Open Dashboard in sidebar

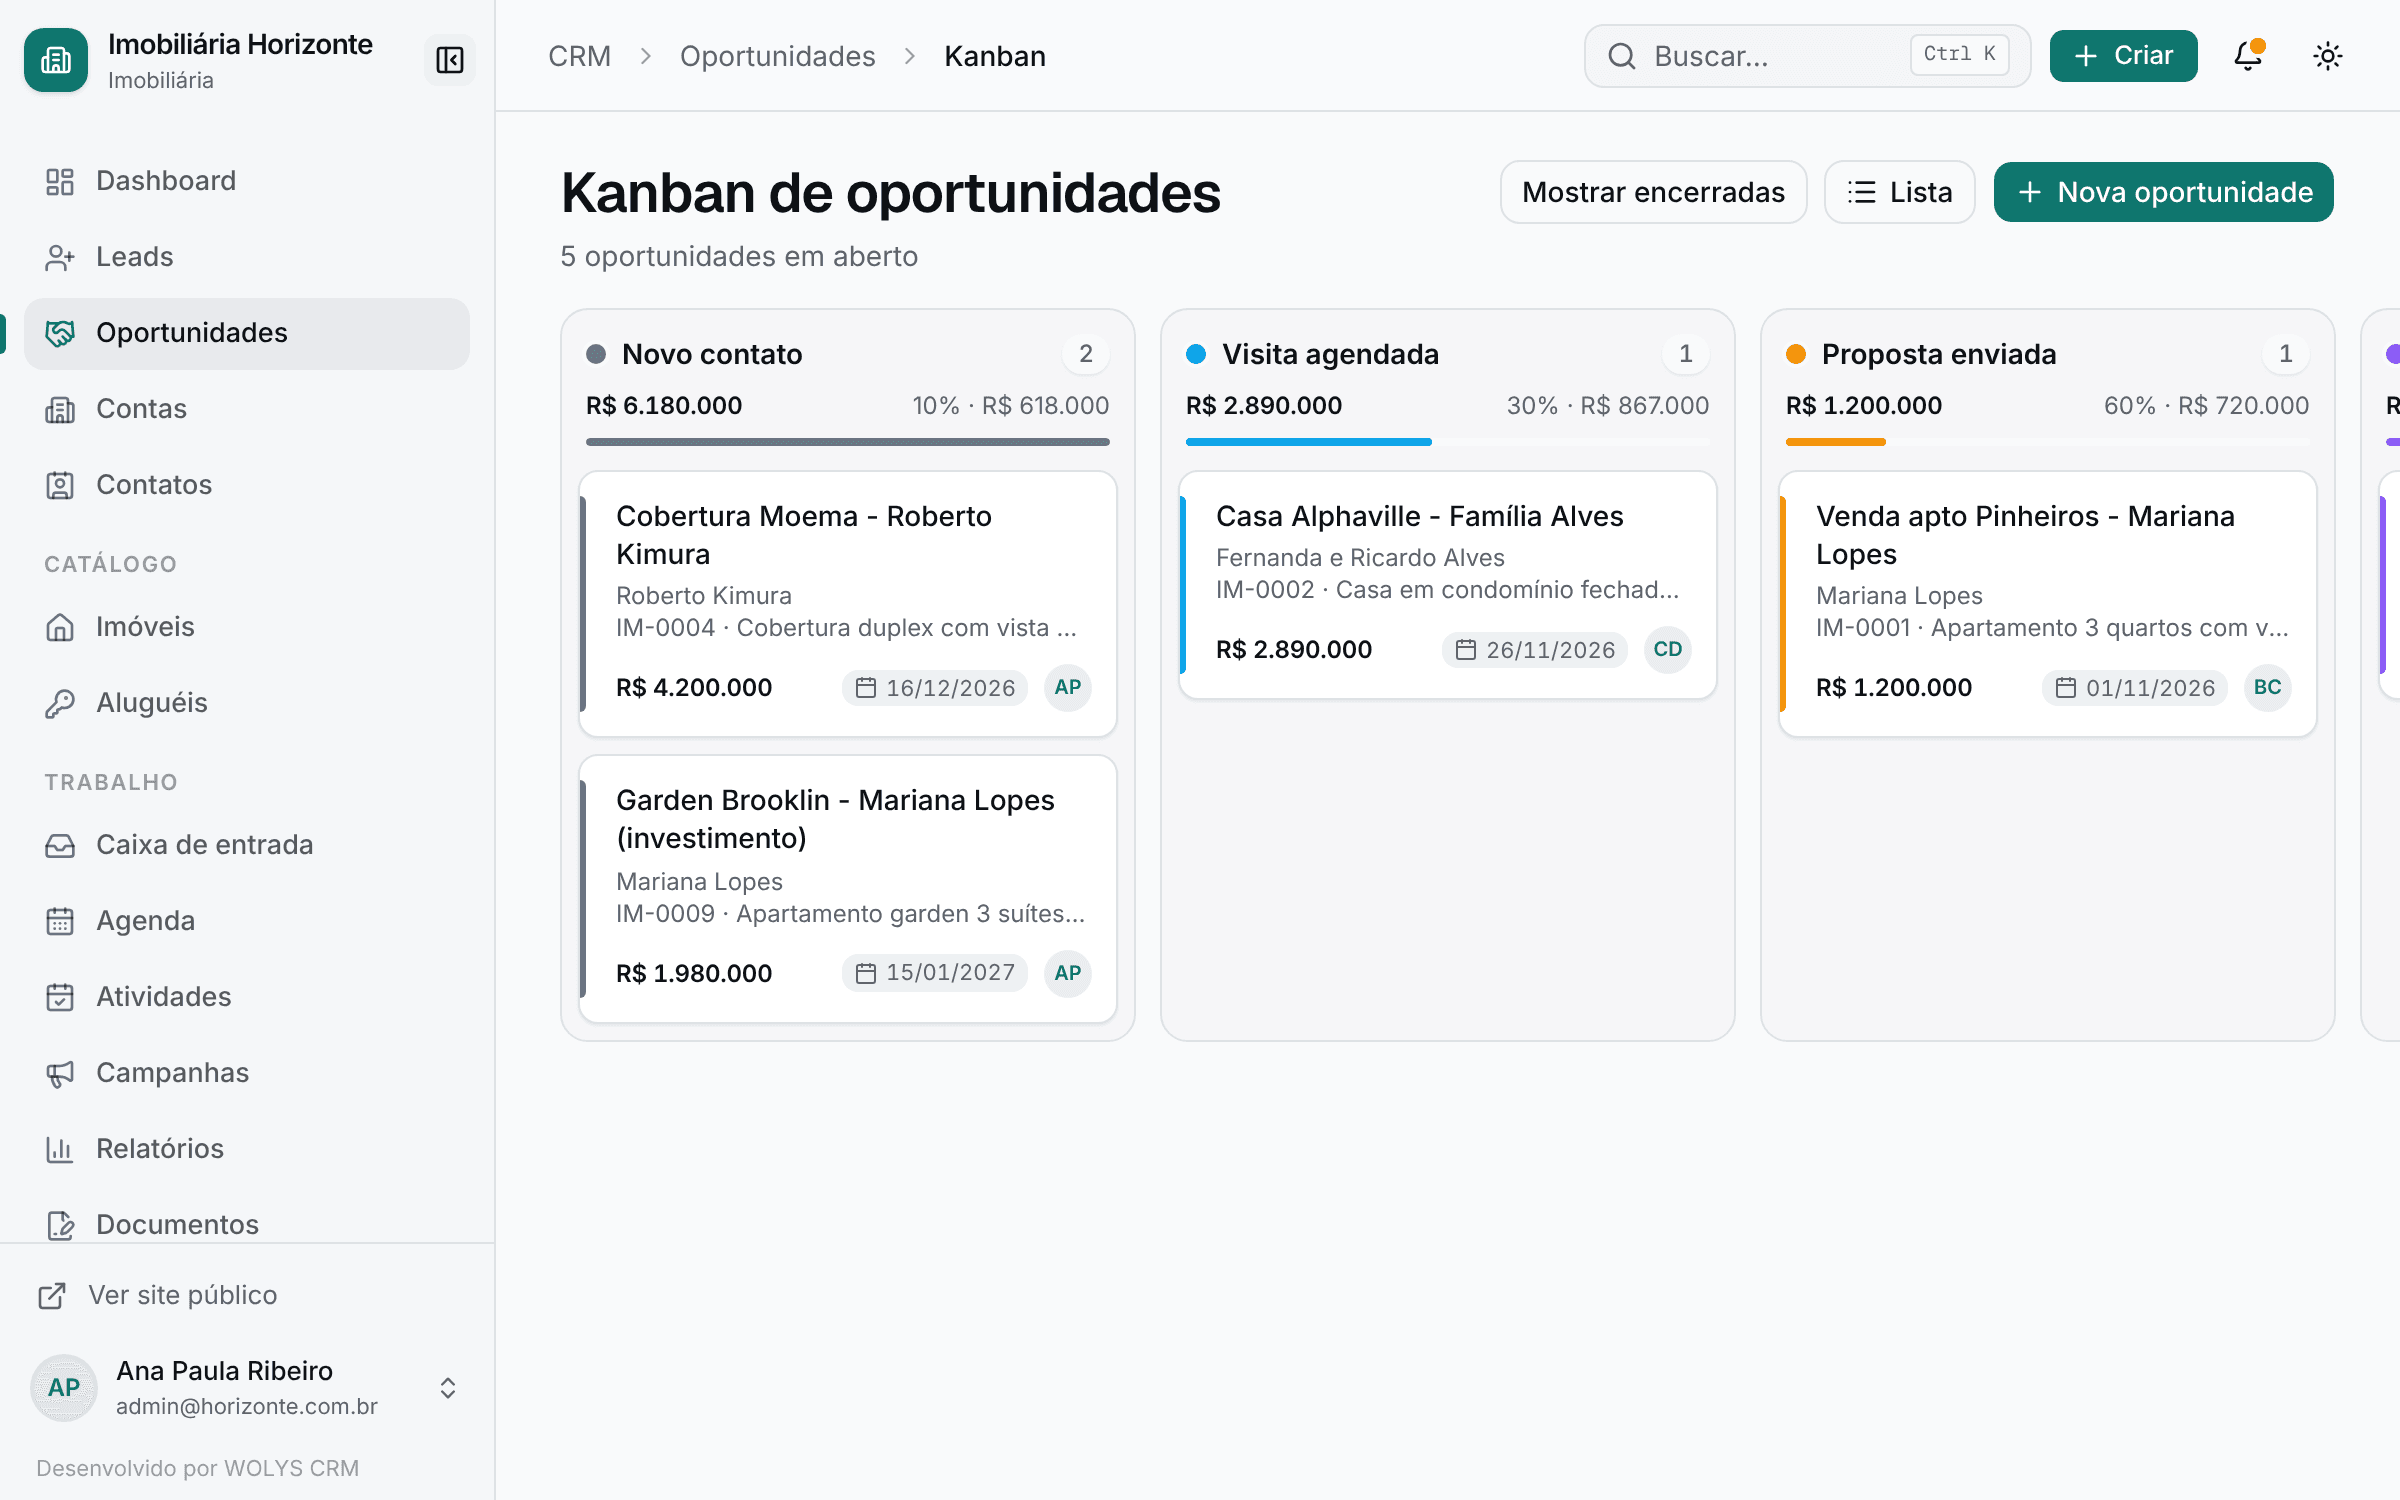247,181
